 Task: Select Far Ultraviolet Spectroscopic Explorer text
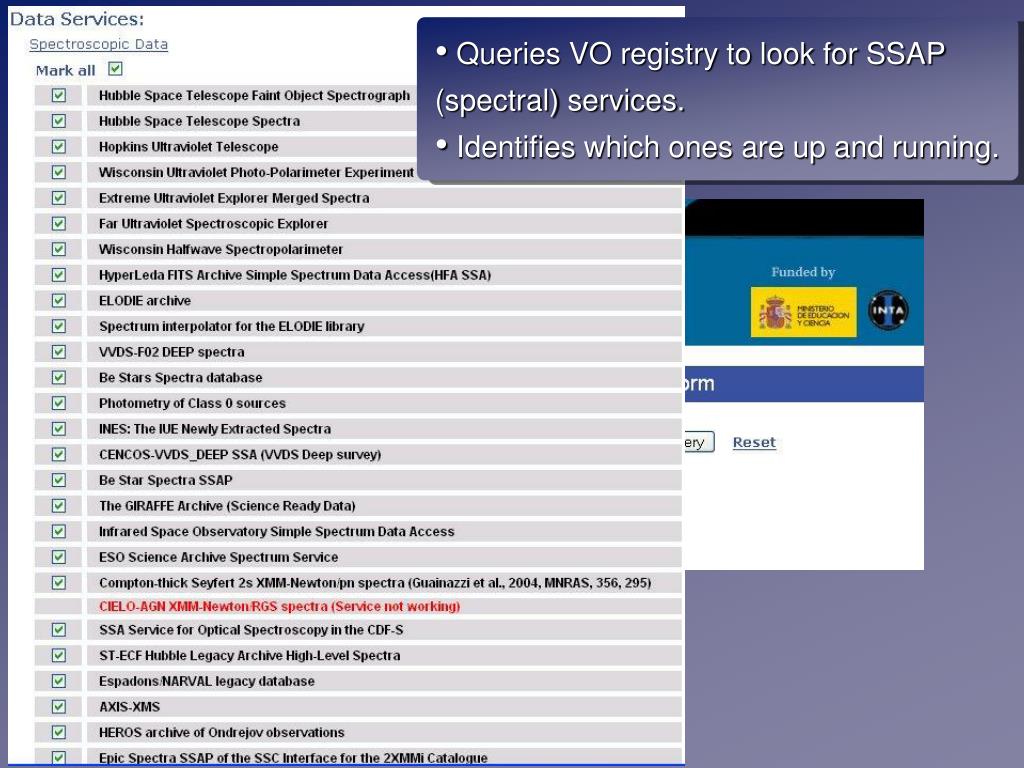tap(214, 223)
